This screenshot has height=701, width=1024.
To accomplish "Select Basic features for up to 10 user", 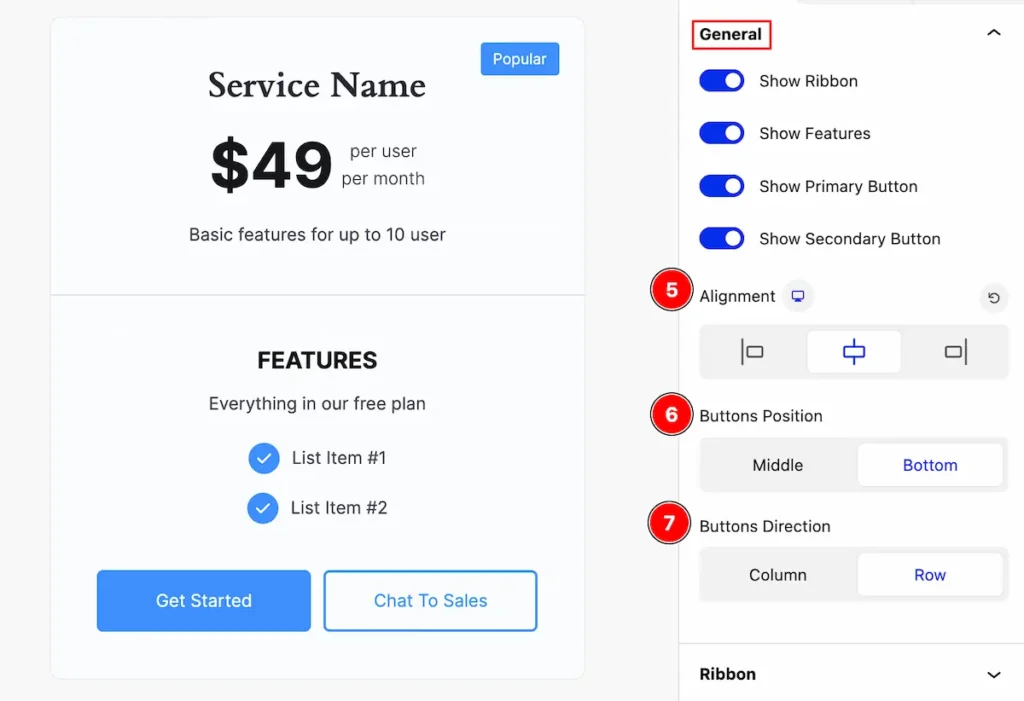I will (317, 235).
